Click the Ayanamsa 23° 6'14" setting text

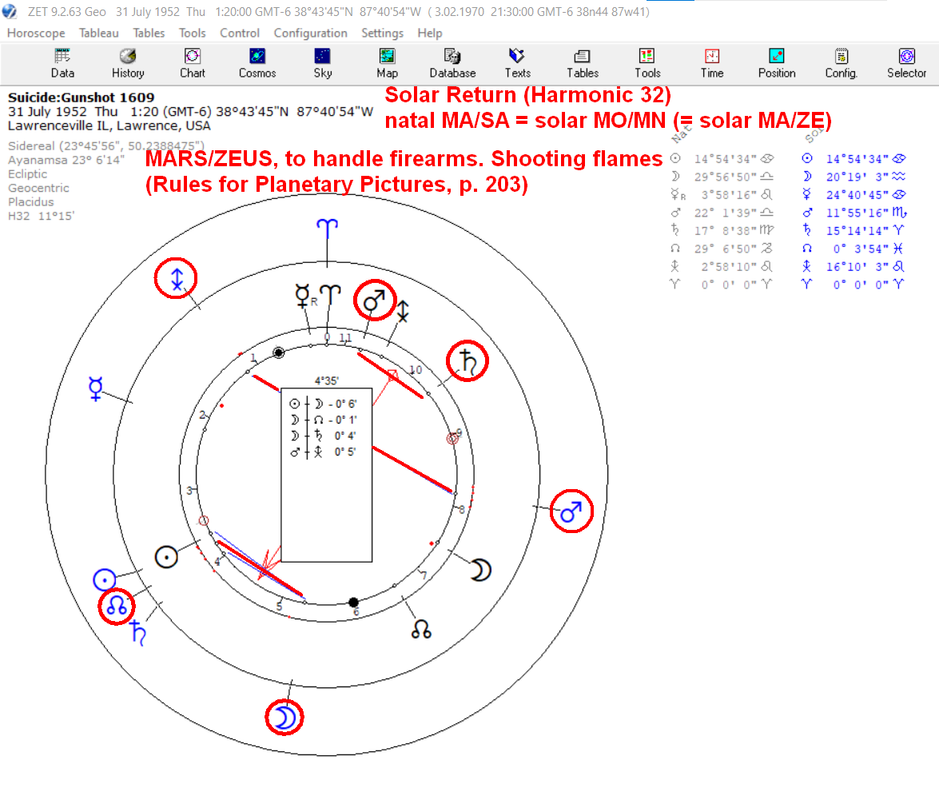[66, 160]
